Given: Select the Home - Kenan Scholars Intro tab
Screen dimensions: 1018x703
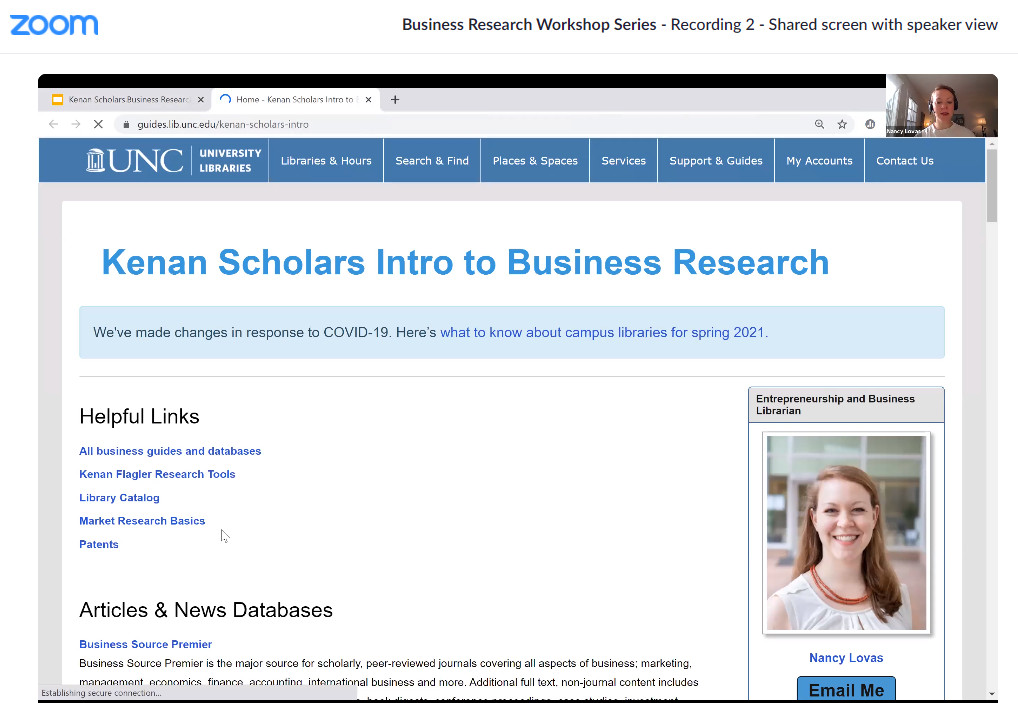Looking at the screenshot, I should click(294, 99).
